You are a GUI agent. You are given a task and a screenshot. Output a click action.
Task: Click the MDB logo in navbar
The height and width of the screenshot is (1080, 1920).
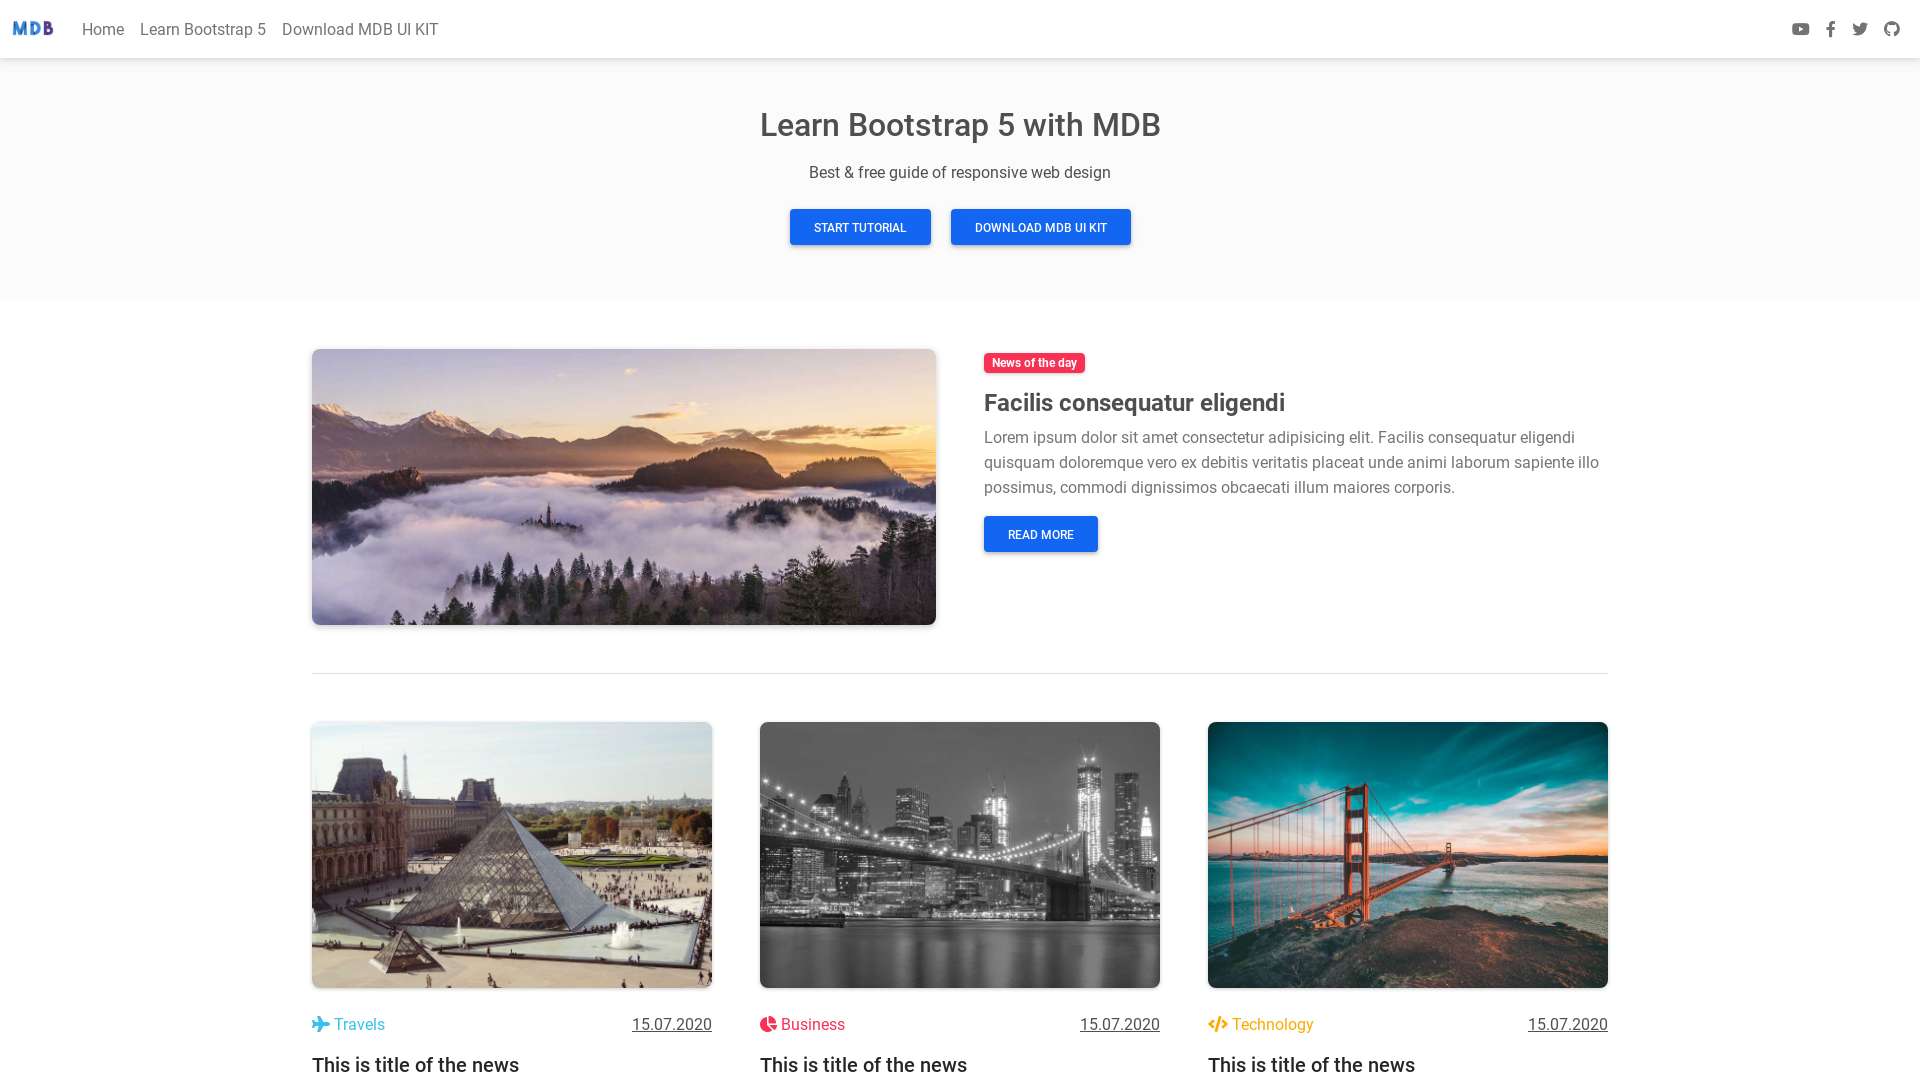pos(33,28)
